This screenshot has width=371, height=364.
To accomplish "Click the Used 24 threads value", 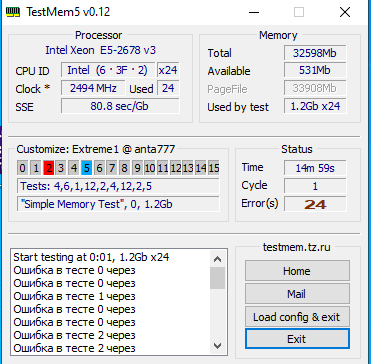I will (x=168, y=88).
